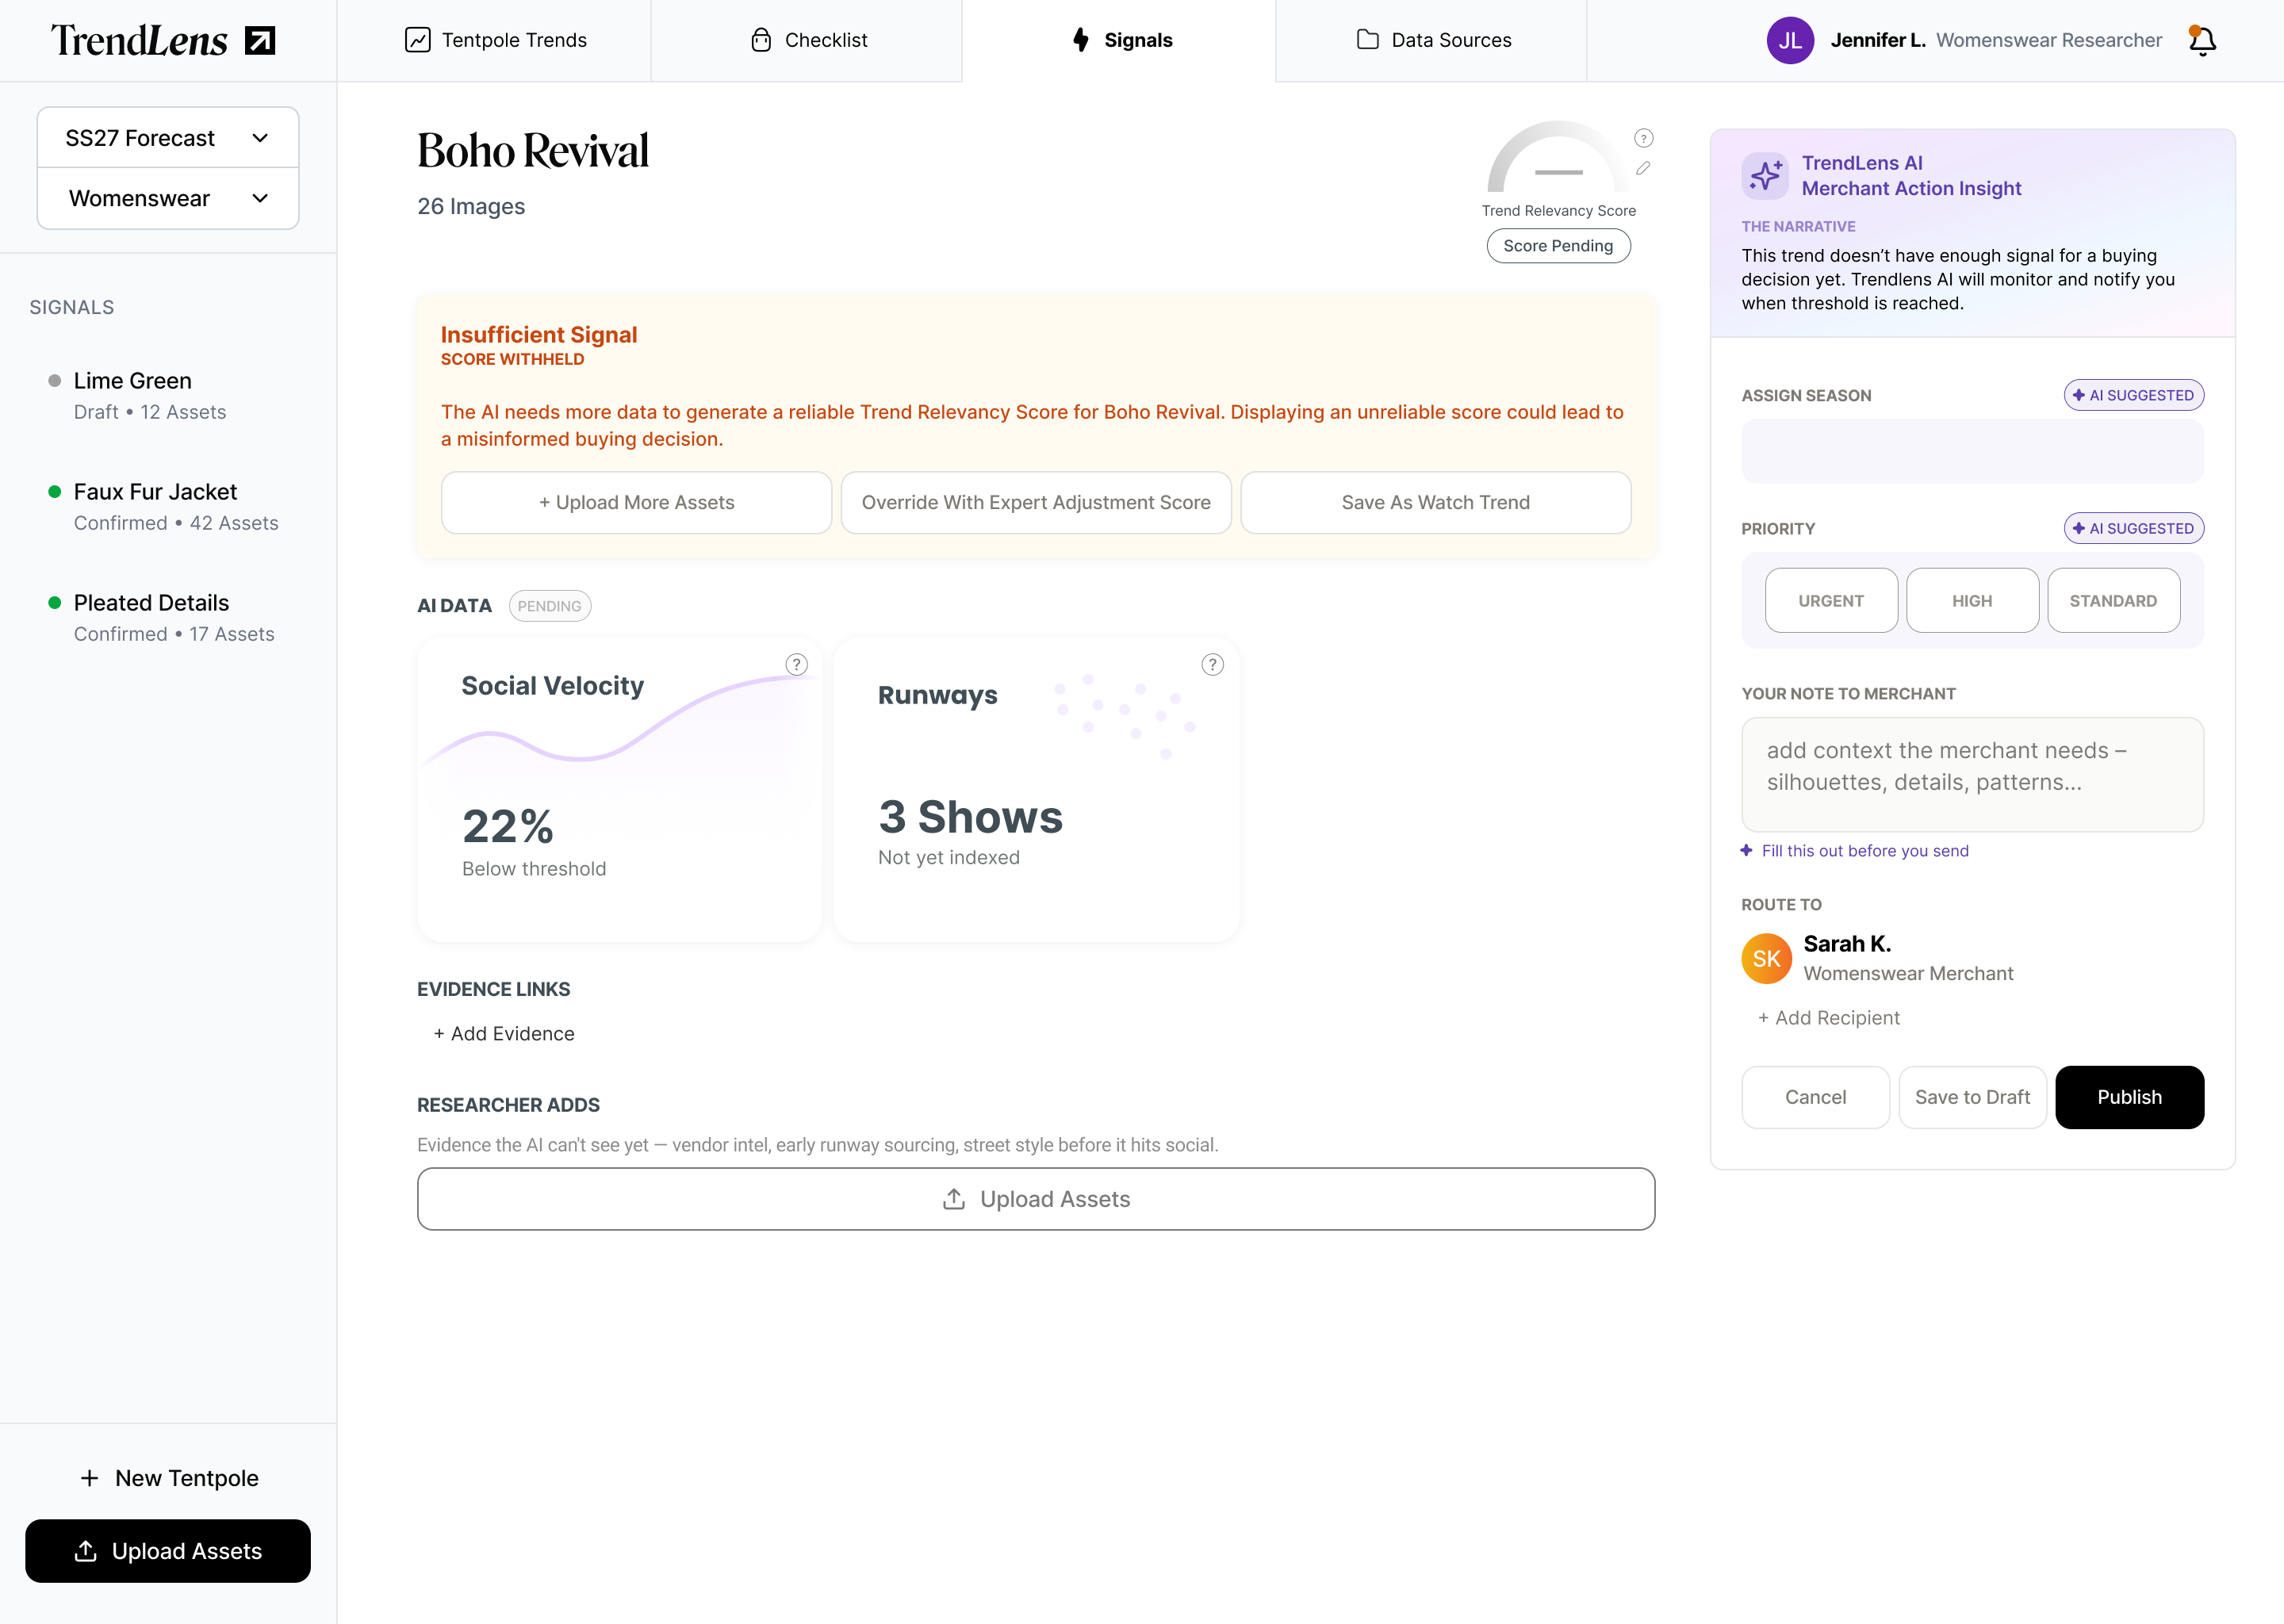Screen dimensions: 2284x1624
Task: Click the Publish button
Action: [2128, 1097]
